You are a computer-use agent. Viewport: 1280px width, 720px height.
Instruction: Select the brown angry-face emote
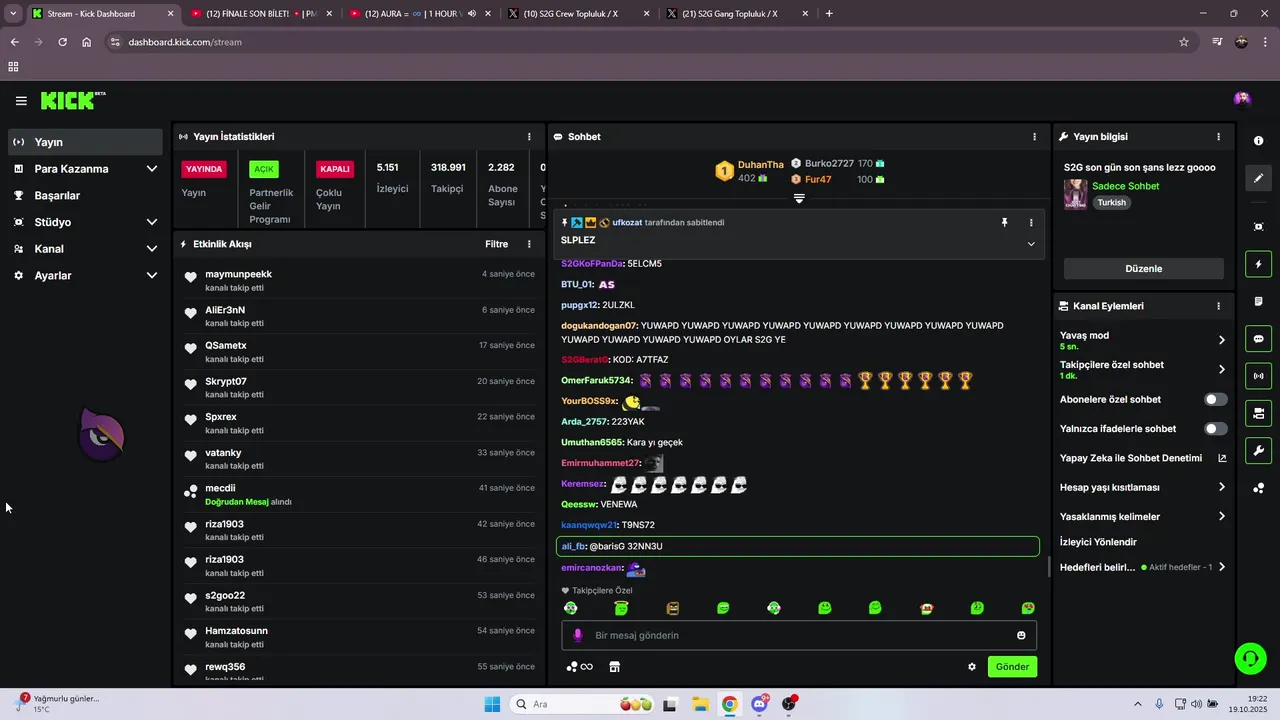point(672,608)
